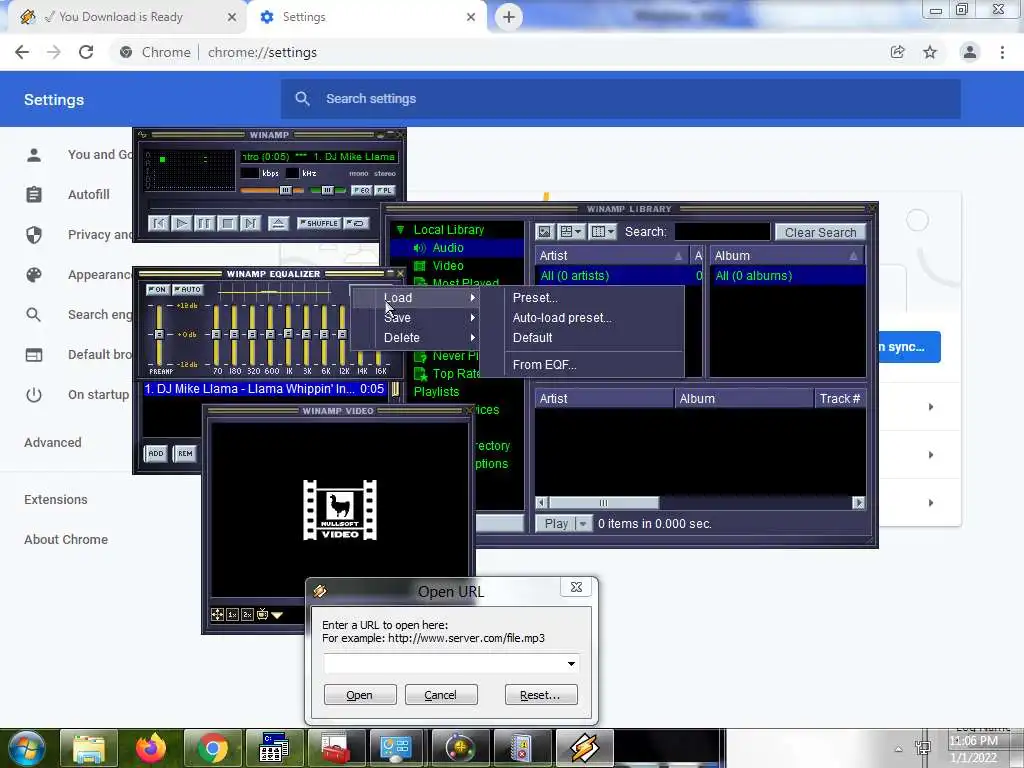Image resolution: width=1024 pixels, height=768 pixels.
Task: Click Winamp's Previous track button
Action: pos(159,223)
